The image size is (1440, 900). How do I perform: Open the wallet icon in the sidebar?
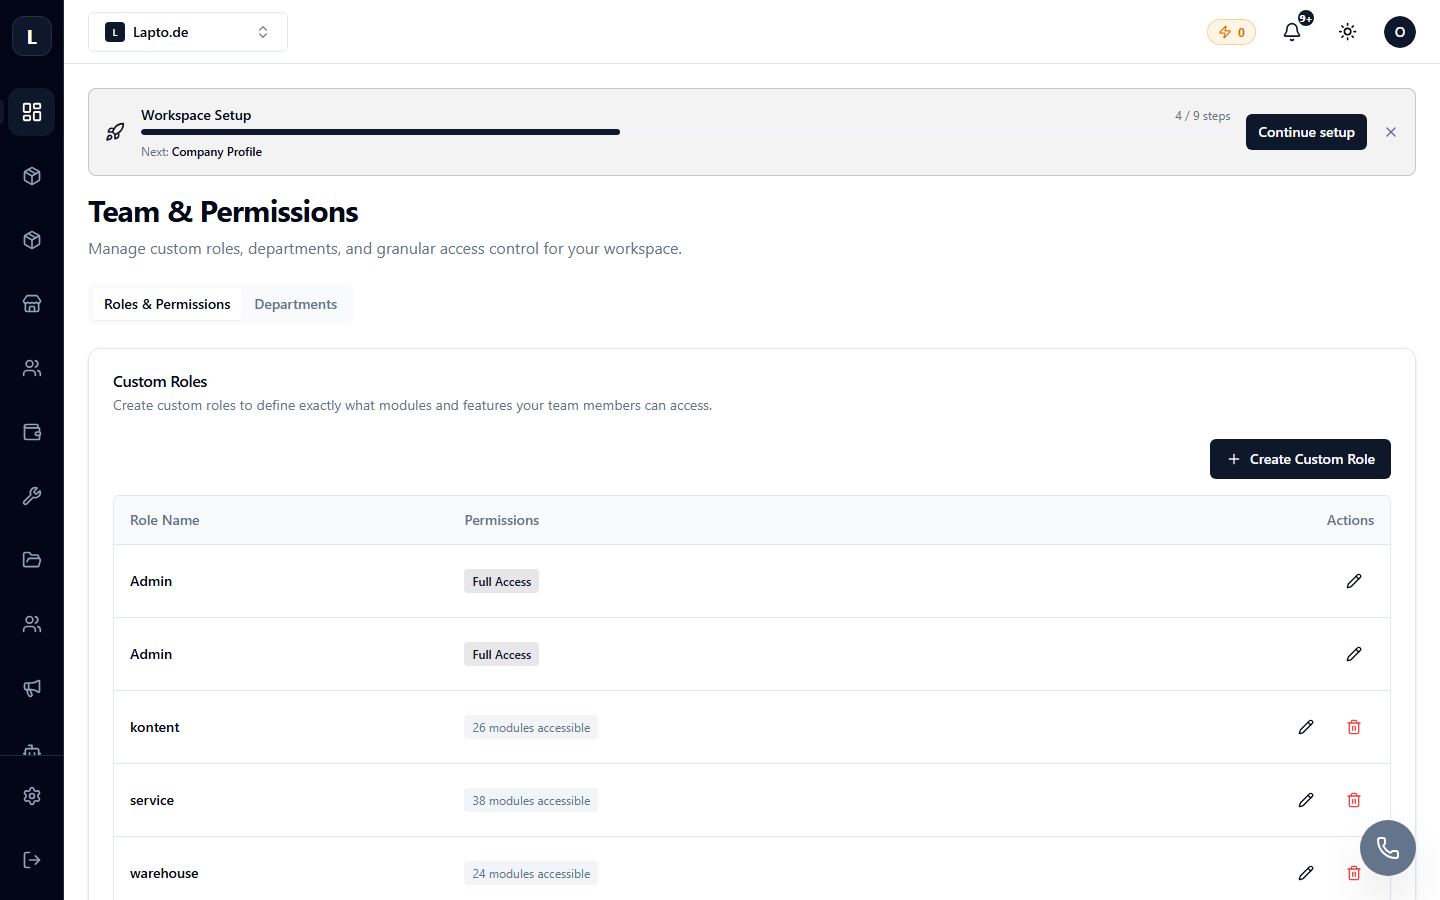32,432
